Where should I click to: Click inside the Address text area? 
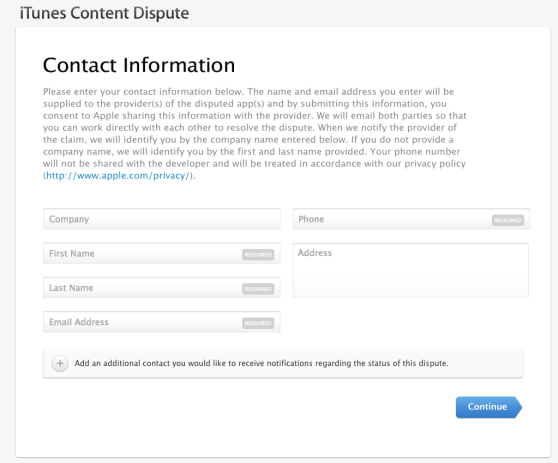tap(411, 270)
